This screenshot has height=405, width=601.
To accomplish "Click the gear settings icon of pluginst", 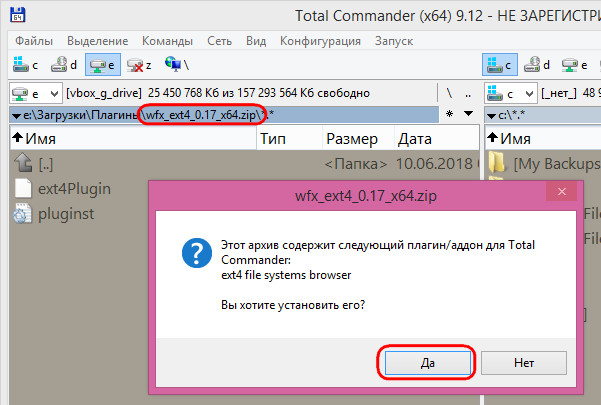I will tap(23, 213).
